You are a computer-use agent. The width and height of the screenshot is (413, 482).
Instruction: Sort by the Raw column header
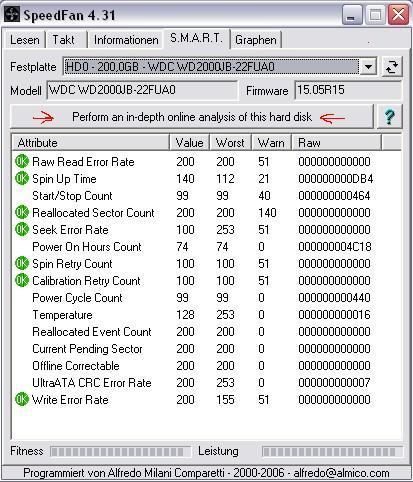click(x=336, y=143)
